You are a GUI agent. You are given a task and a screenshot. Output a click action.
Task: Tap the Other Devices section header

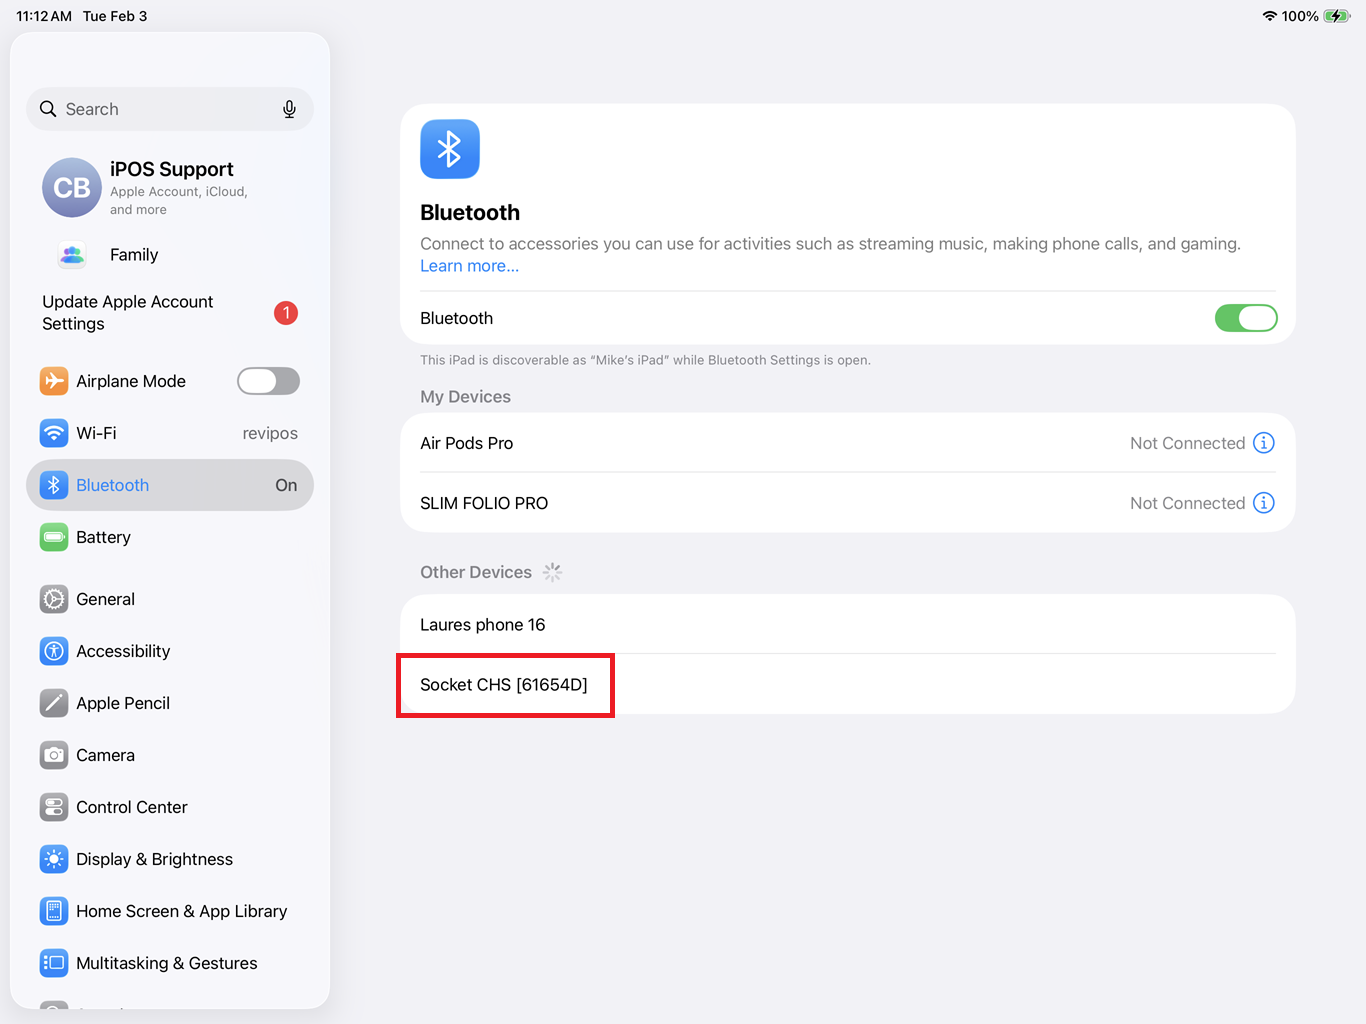click(476, 572)
